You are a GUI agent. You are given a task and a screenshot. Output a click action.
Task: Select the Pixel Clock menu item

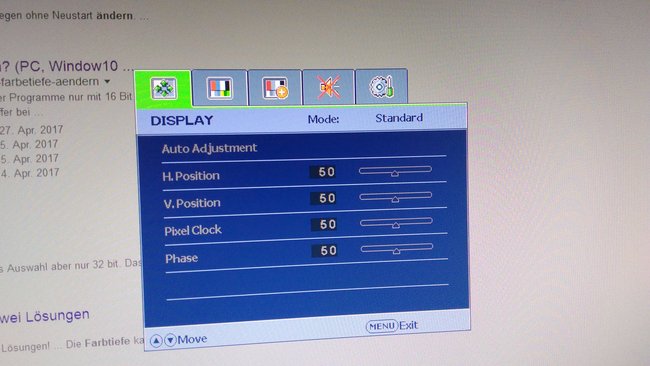[193, 230]
